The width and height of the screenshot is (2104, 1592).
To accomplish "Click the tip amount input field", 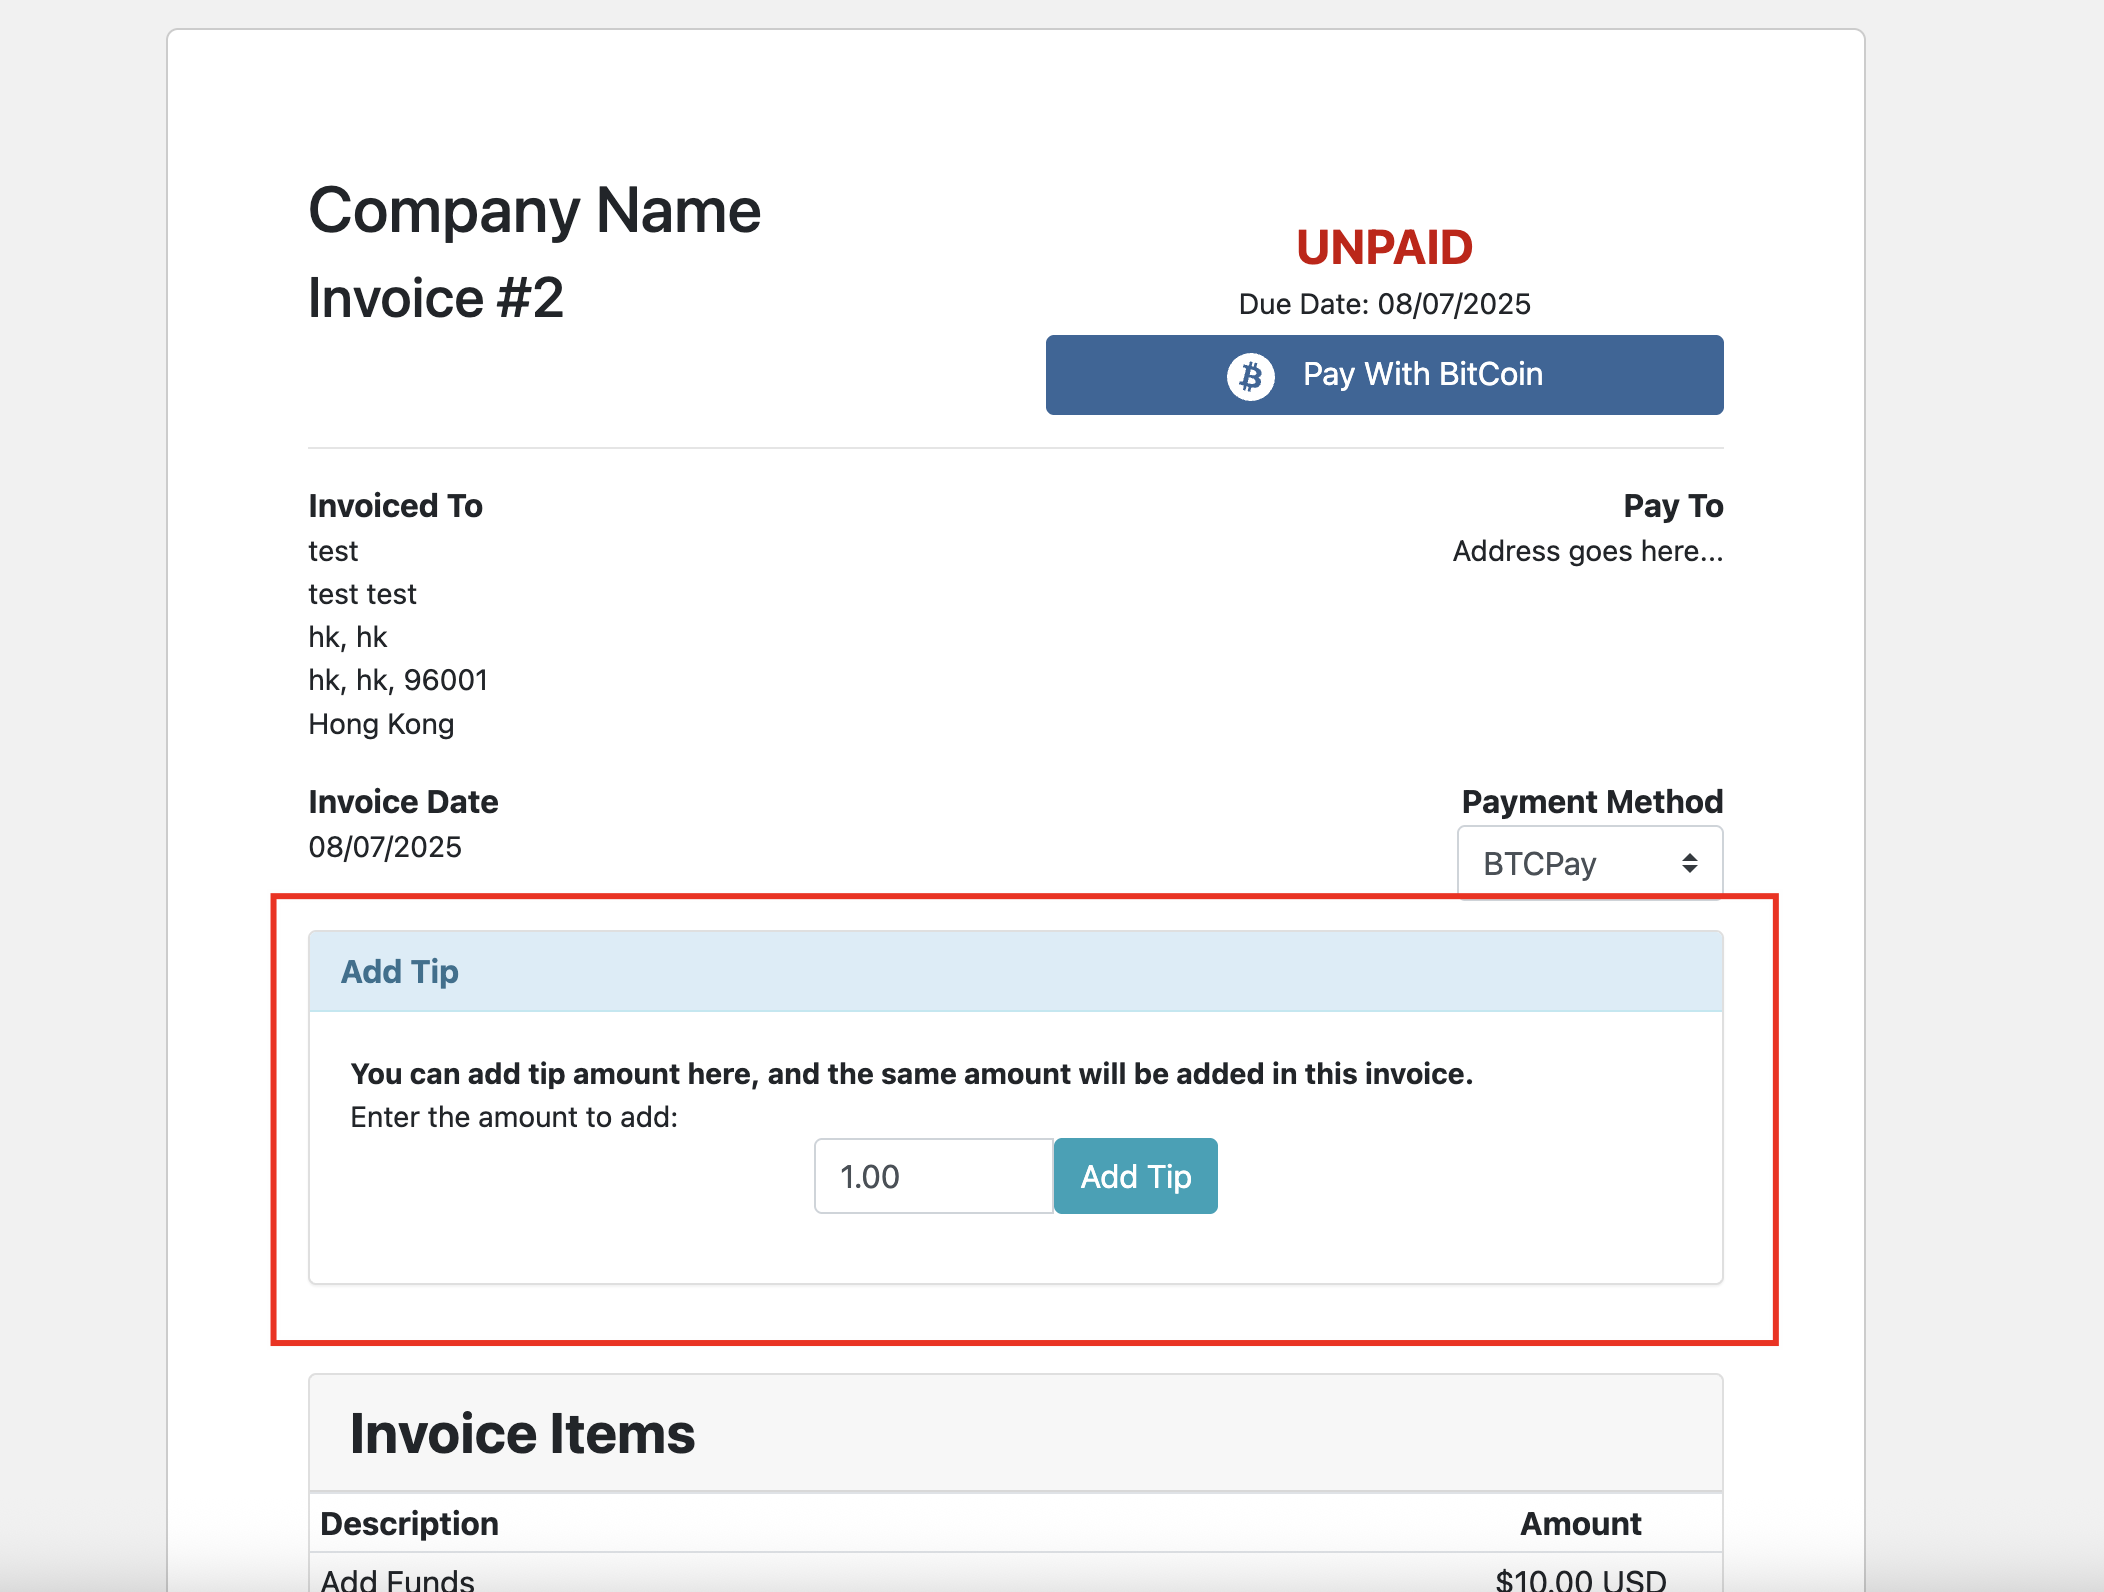I will [x=933, y=1176].
